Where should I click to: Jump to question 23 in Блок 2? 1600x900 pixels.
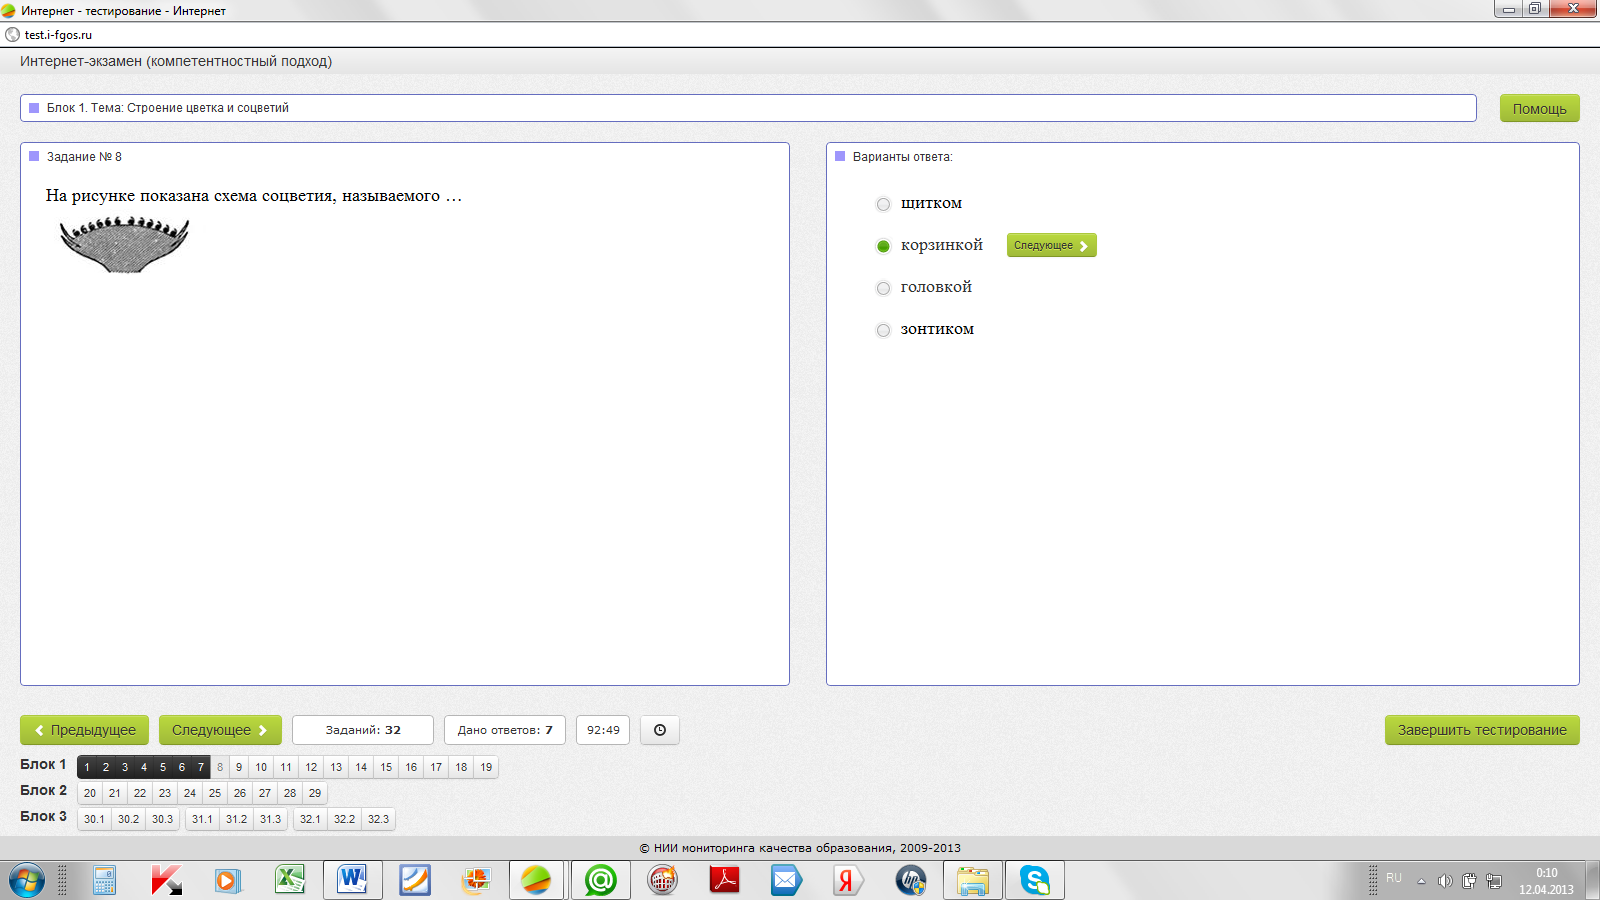(165, 793)
